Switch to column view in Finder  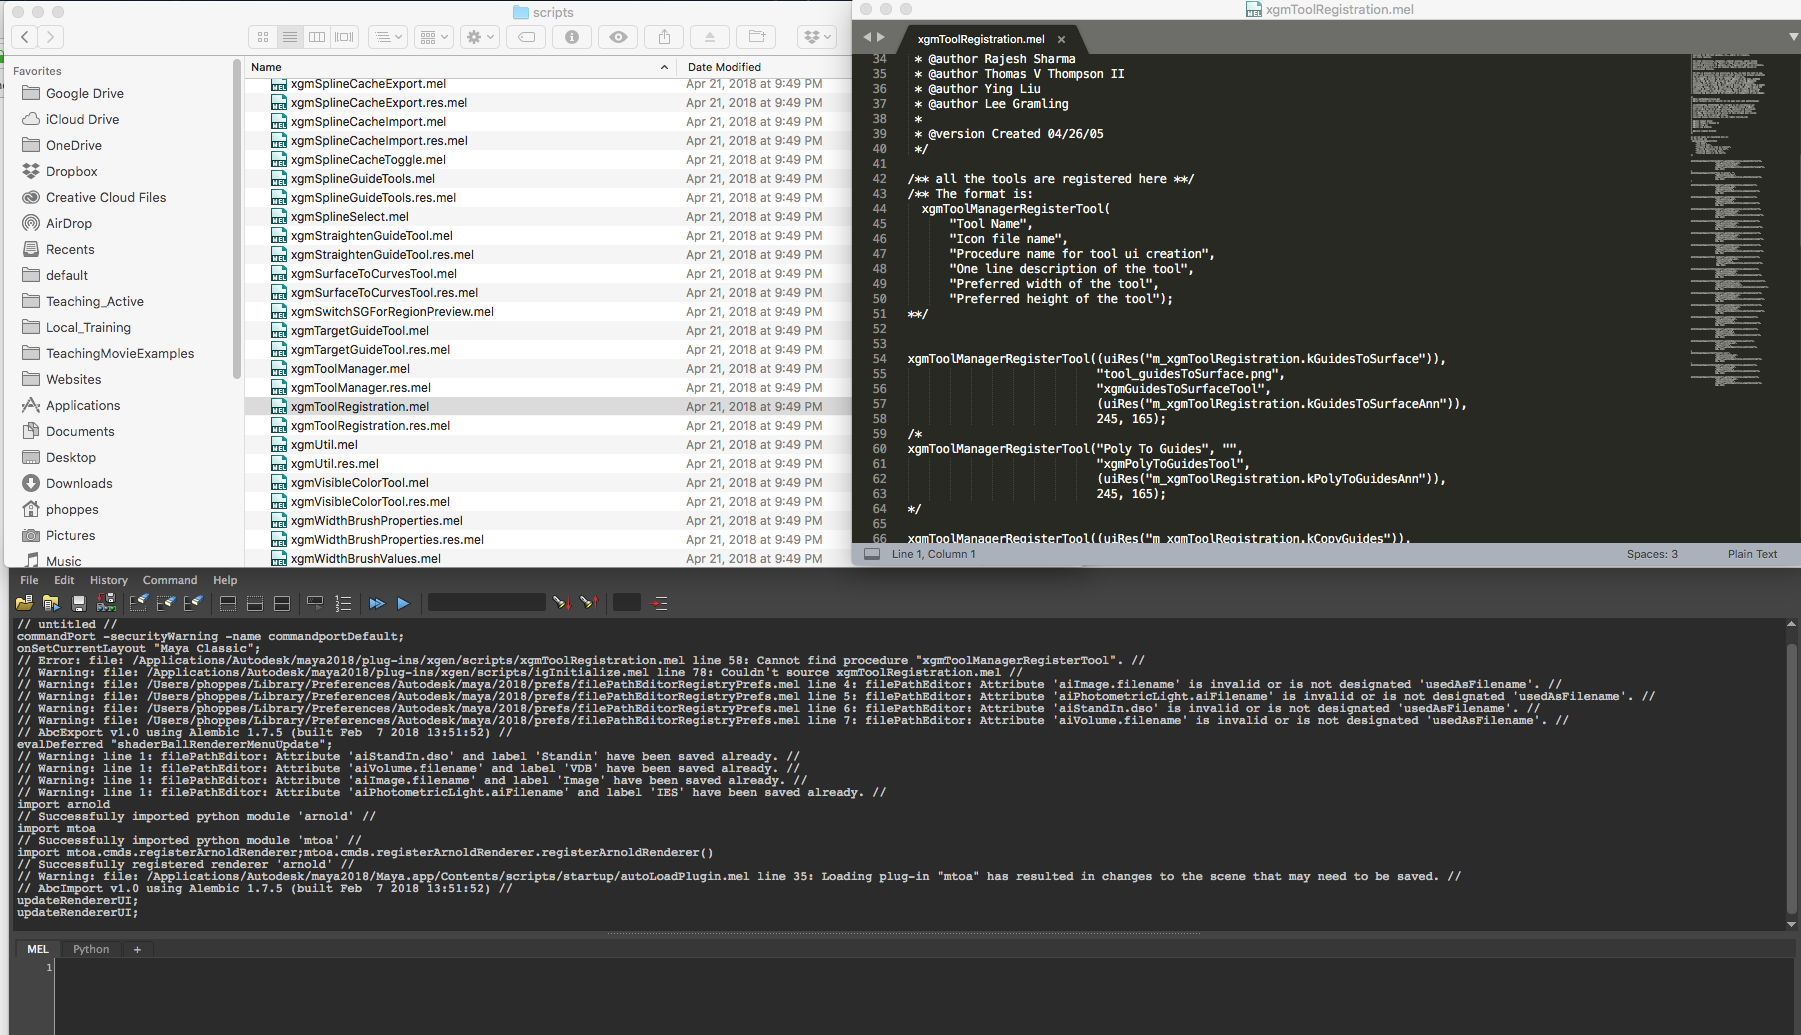317,36
